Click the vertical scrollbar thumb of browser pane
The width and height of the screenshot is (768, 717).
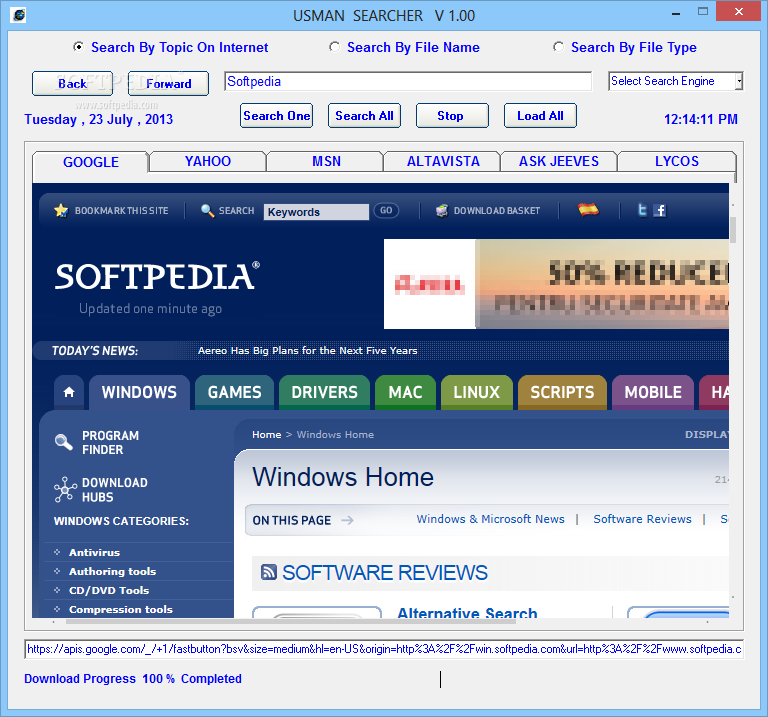coord(733,230)
